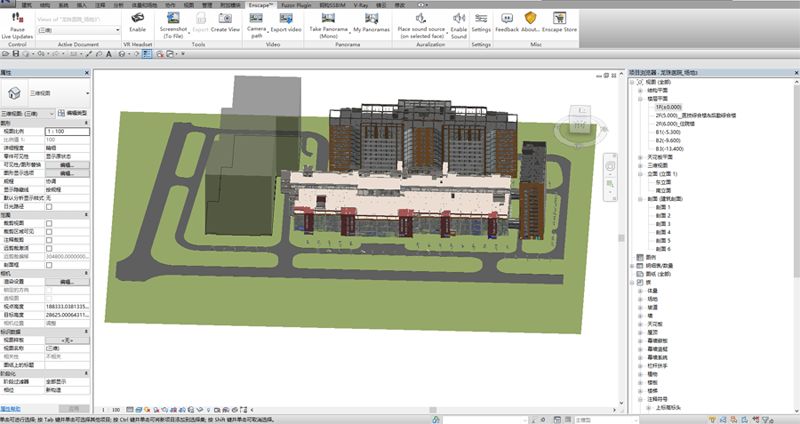This screenshot has height=424, width=800.
Task: Click the drawing area horizontal scrollbar thumb
Action: point(433,410)
